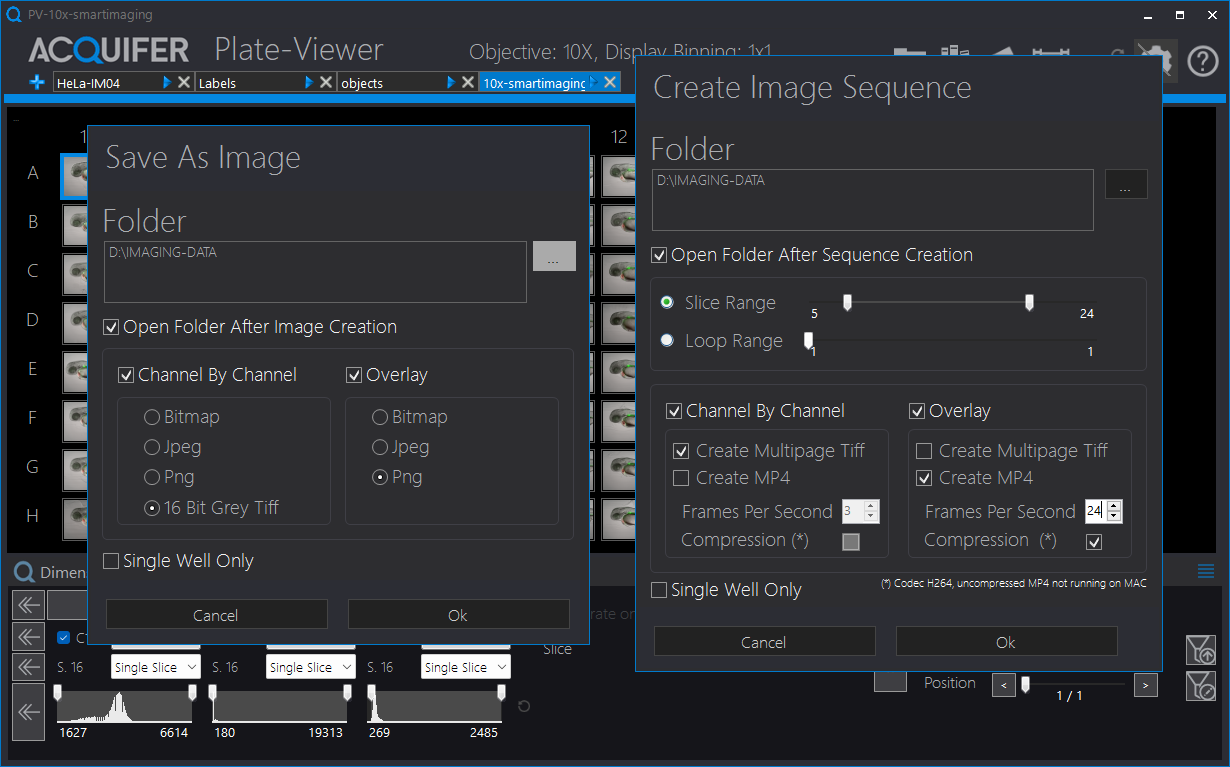This screenshot has height=767, width=1230.
Task: Expand the objects tab arrow
Action: 451,83
